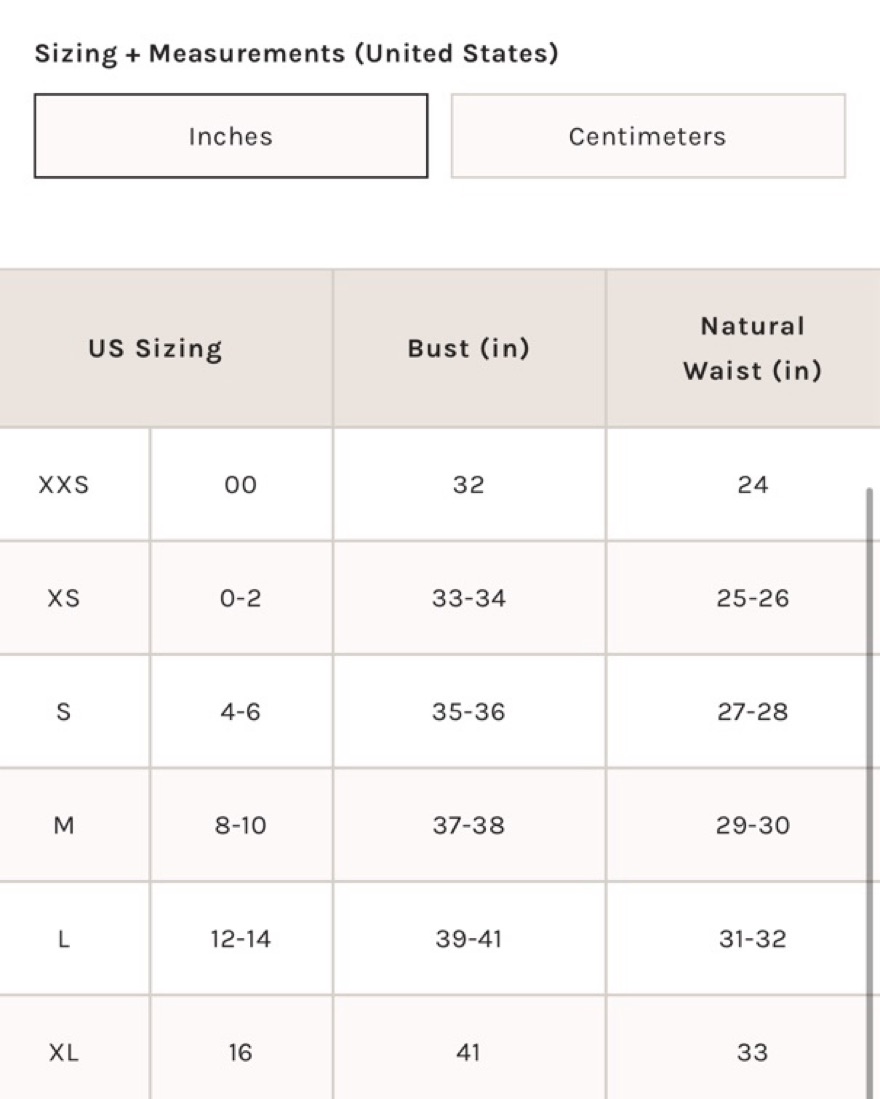The height and width of the screenshot is (1099, 880).
Task: Click the Sizing + Measurements heading
Action: pyautogui.click(x=296, y=54)
